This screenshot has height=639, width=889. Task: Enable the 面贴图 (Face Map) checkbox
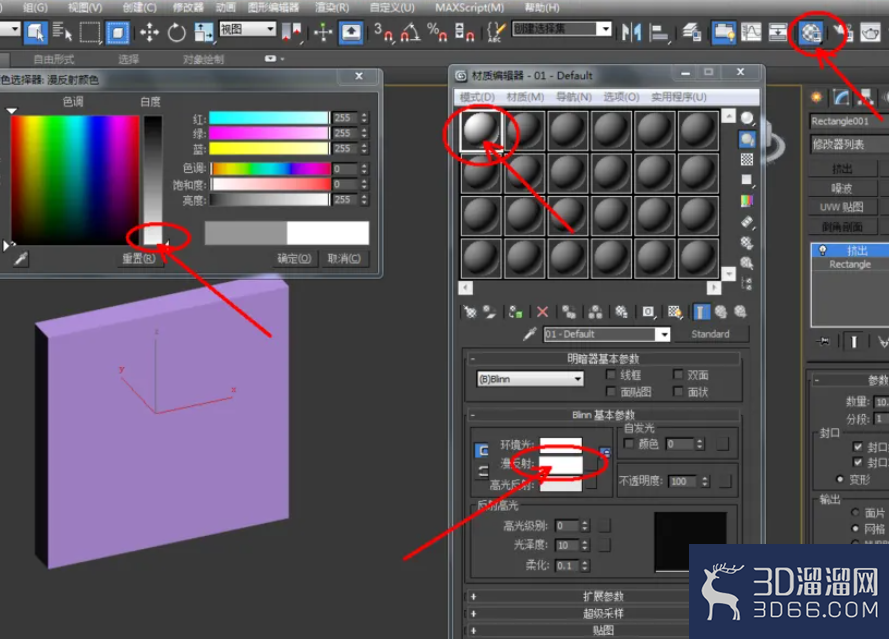[611, 391]
